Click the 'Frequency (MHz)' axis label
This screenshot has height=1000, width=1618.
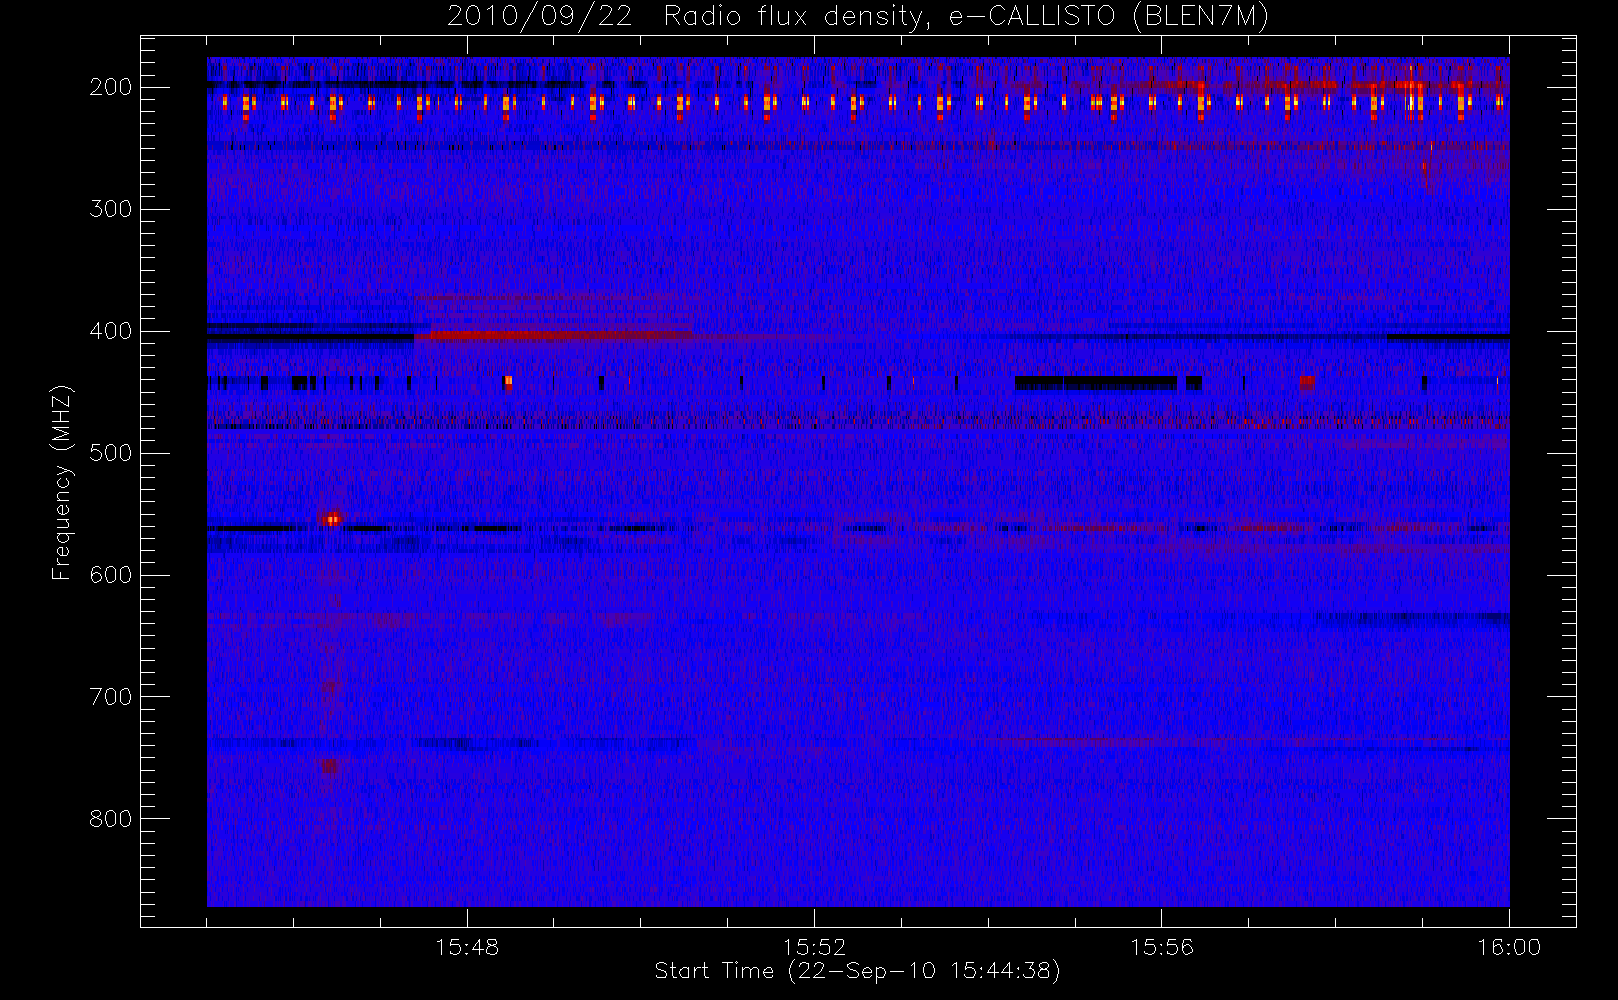(x=62, y=482)
